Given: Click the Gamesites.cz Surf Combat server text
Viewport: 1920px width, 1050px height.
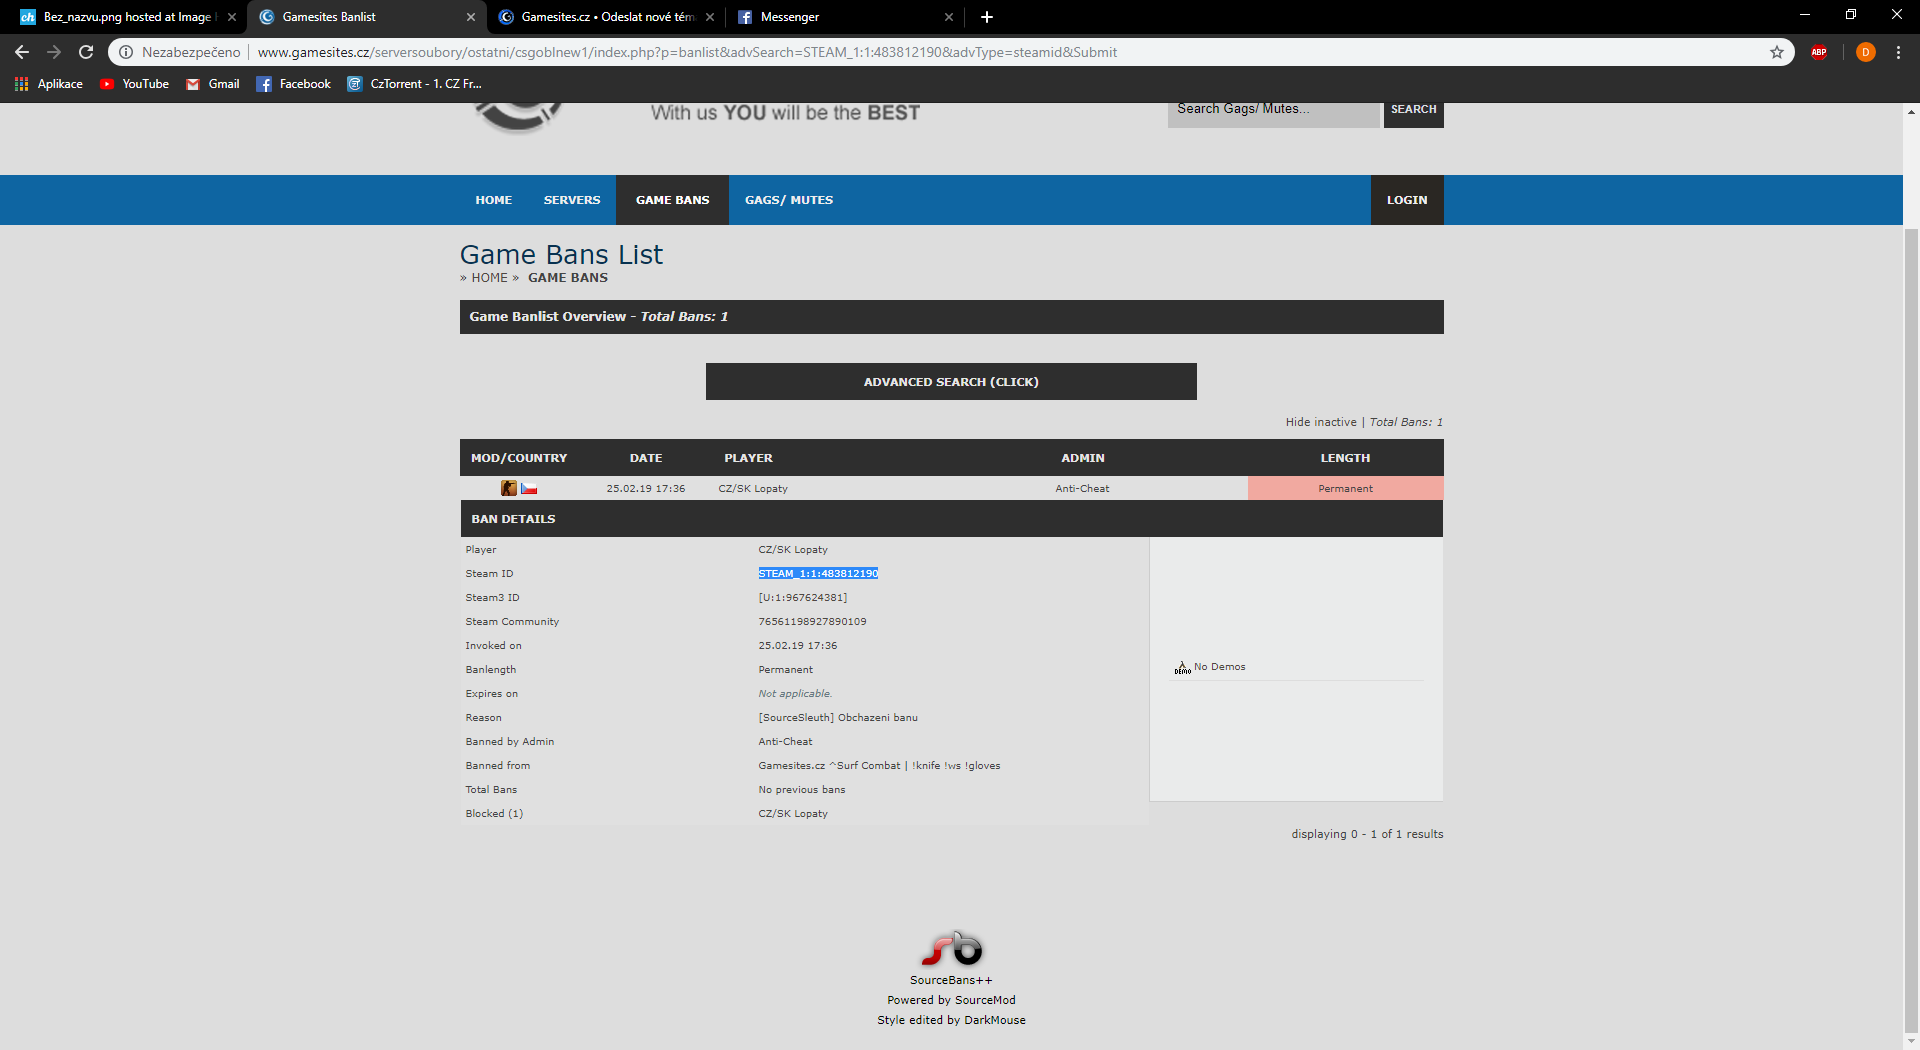Looking at the screenshot, I should coord(879,766).
